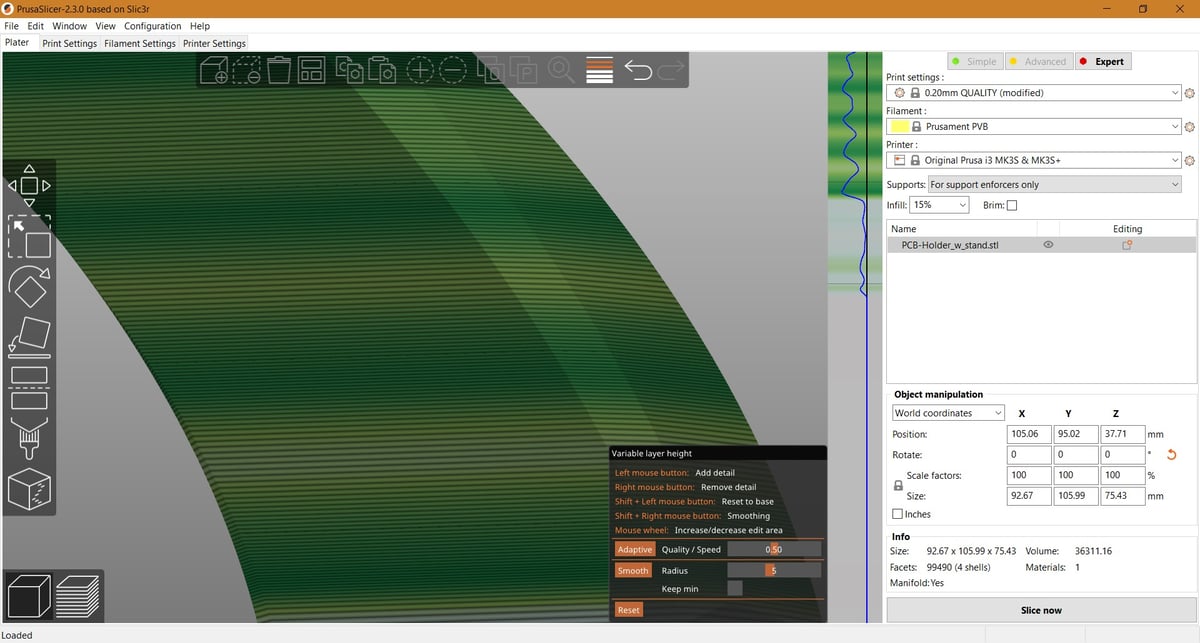Click the Delete selected object icon

pos(247,69)
